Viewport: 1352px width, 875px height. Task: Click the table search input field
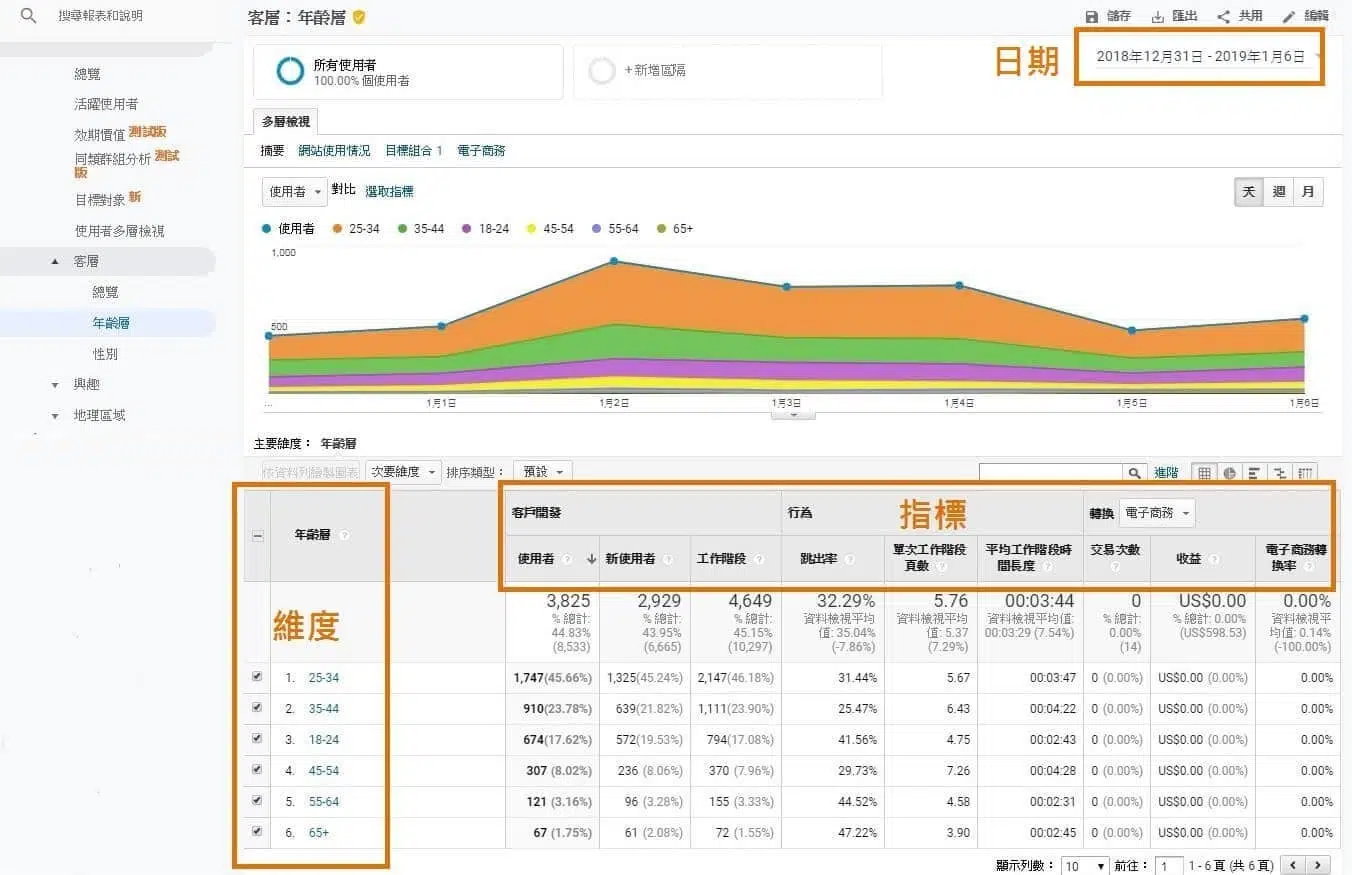click(x=1051, y=473)
